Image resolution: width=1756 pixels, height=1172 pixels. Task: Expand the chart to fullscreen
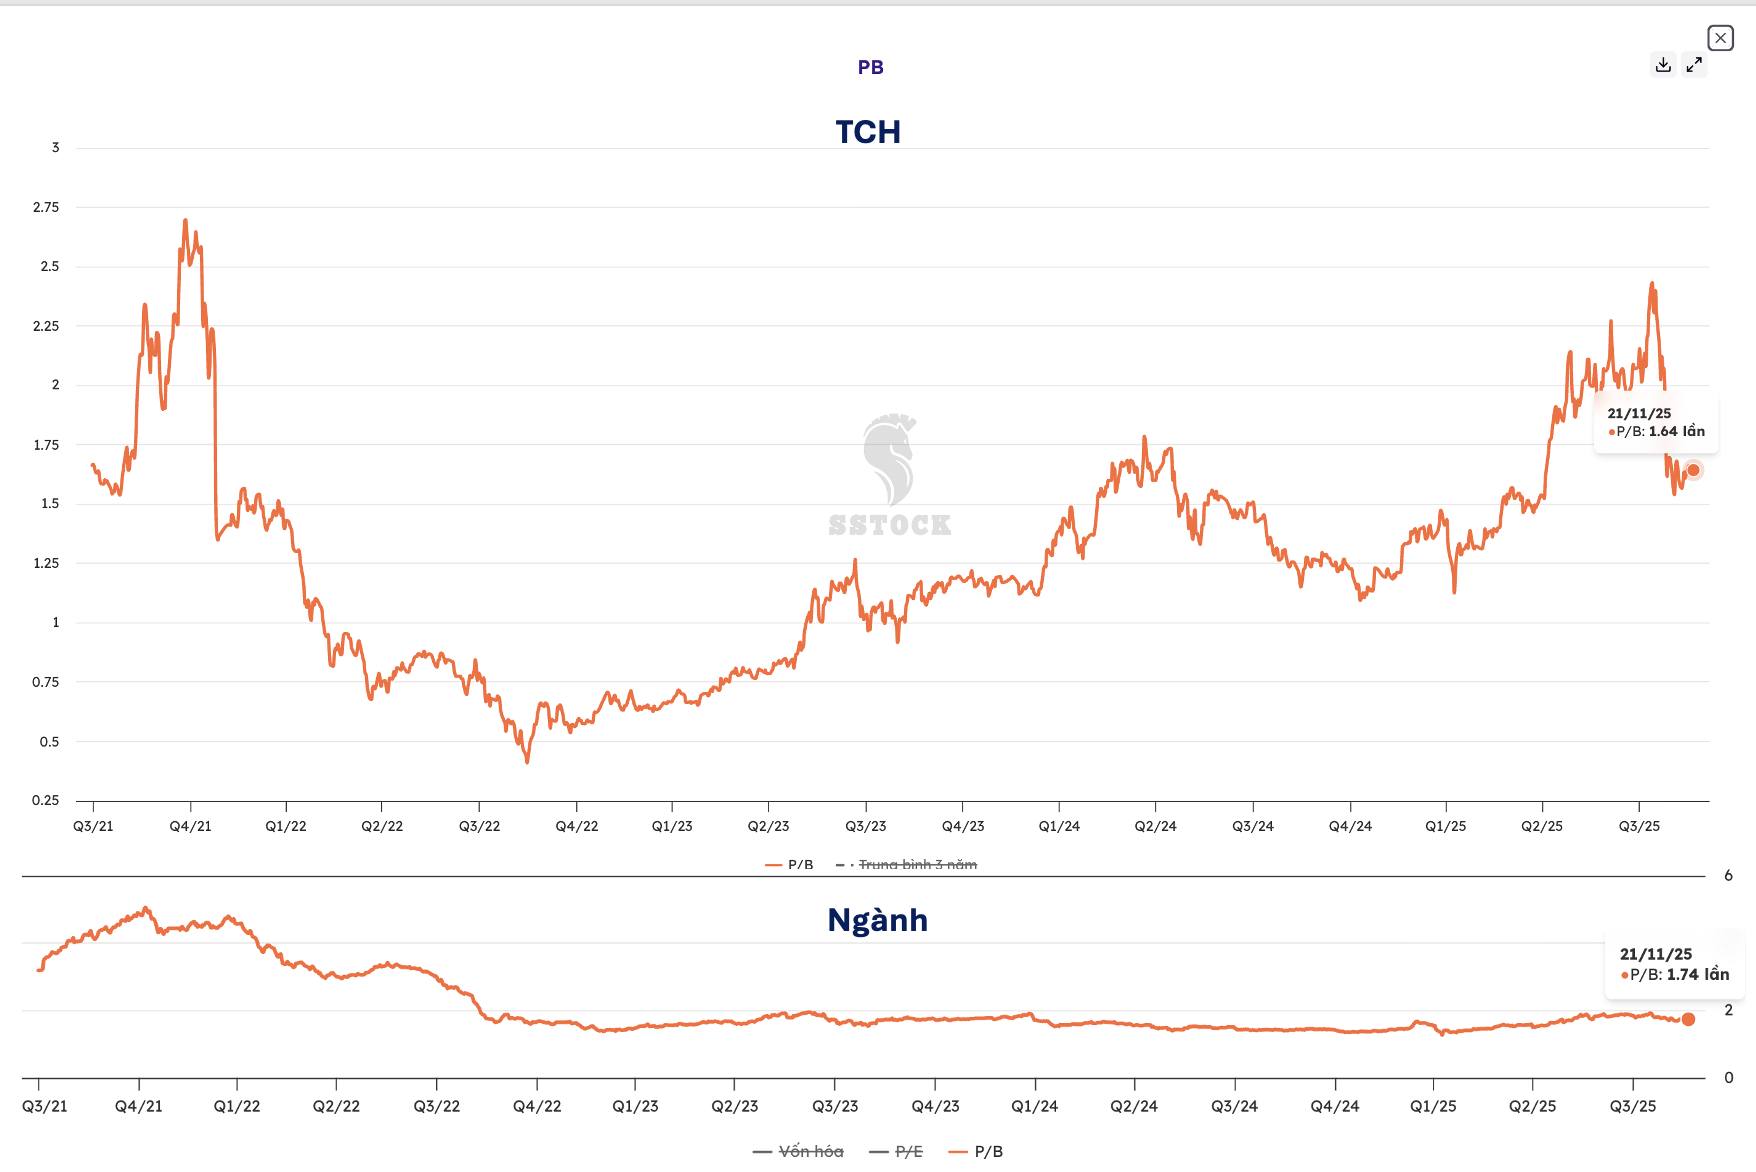pyautogui.click(x=1694, y=65)
